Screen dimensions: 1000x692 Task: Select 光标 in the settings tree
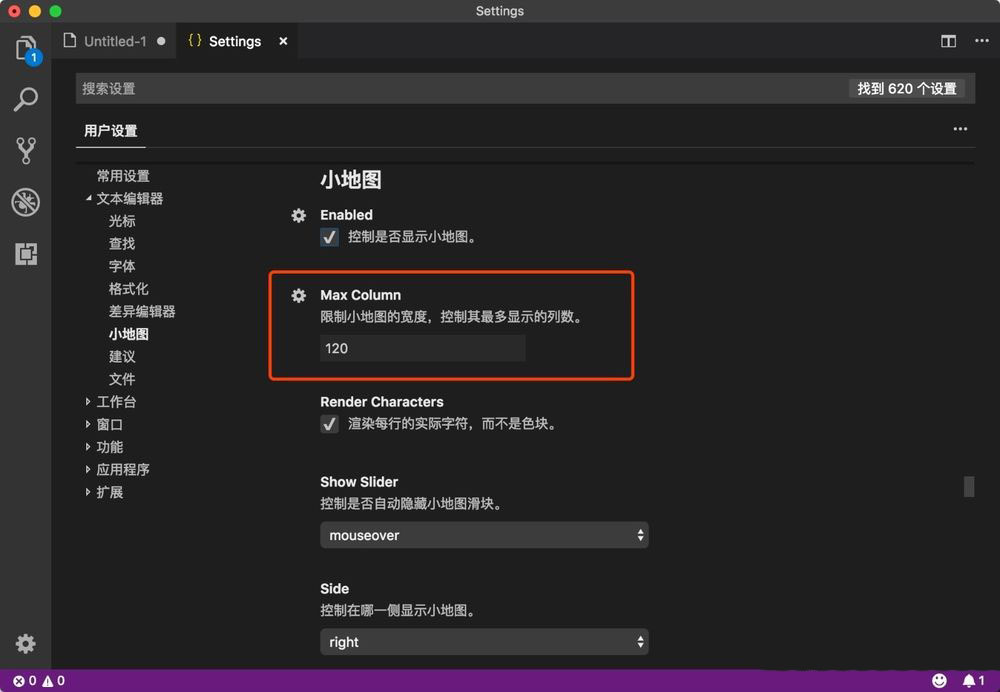tap(122, 220)
